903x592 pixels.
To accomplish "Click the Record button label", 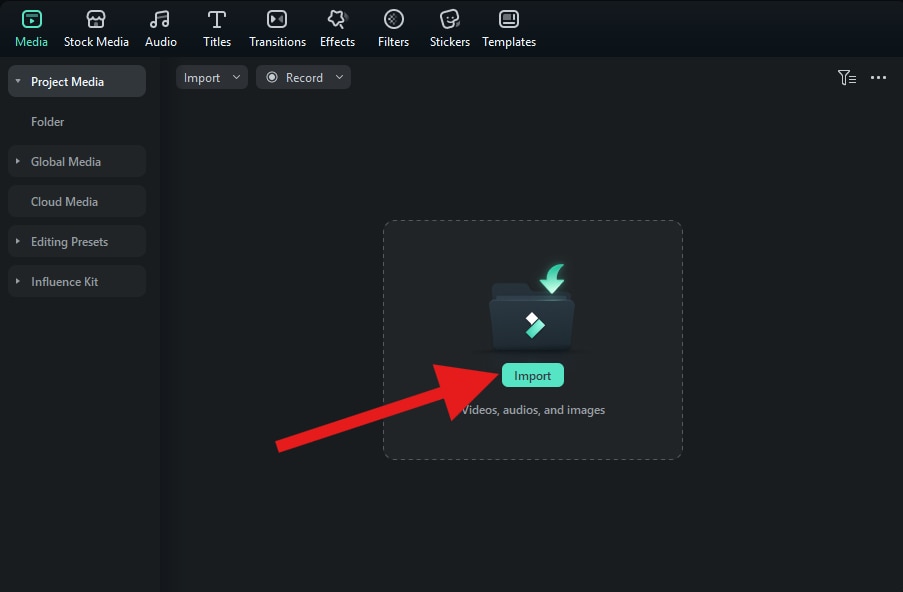I will click(x=304, y=78).
